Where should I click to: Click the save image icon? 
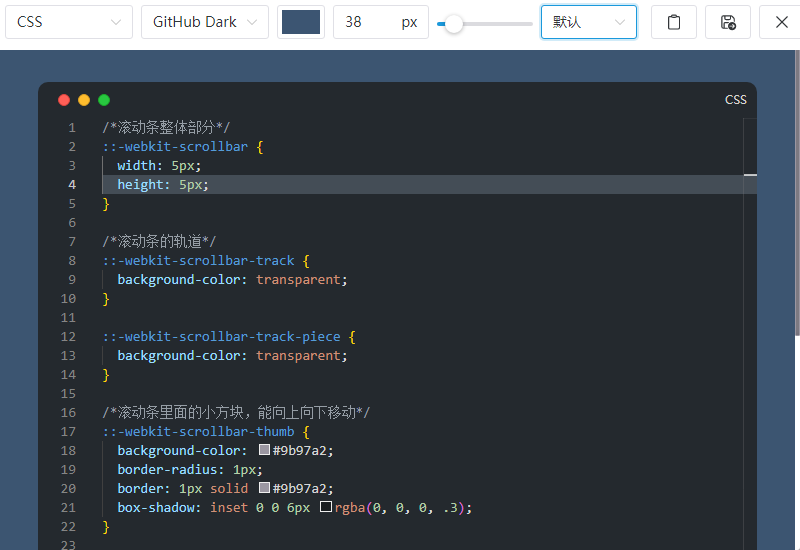(728, 22)
